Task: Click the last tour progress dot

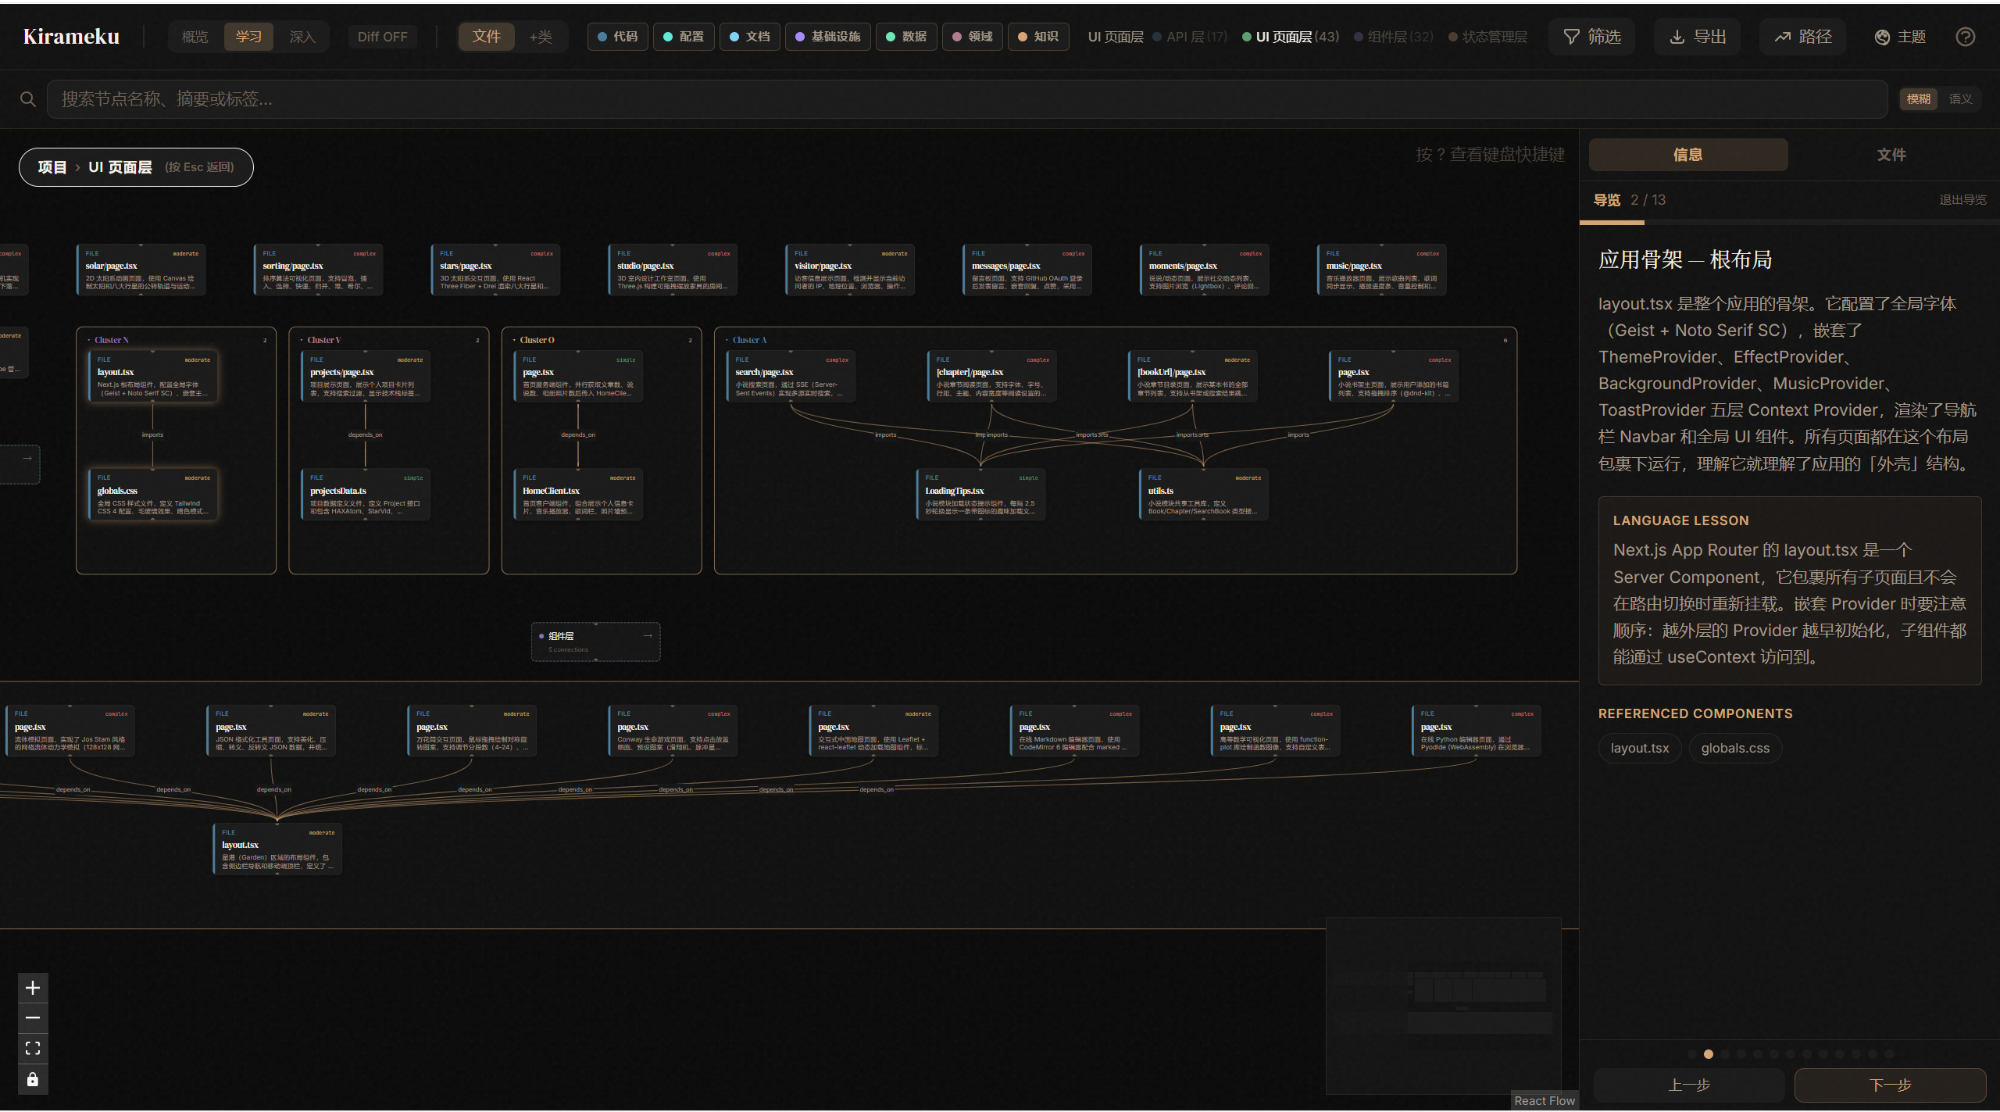Action: click(x=1889, y=1054)
